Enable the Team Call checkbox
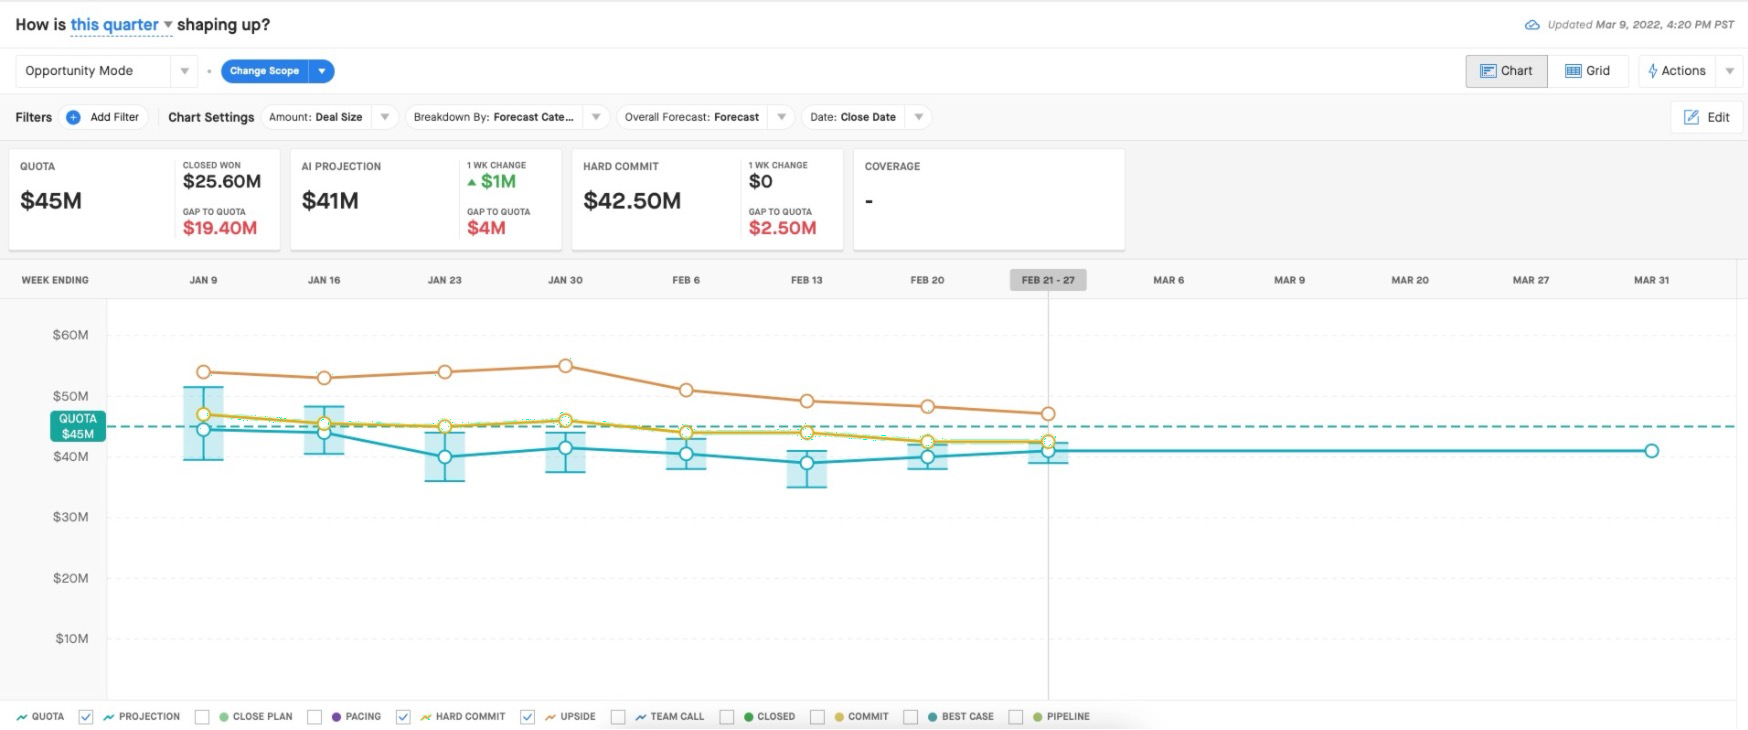The image size is (1748, 730). click(618, 717)
